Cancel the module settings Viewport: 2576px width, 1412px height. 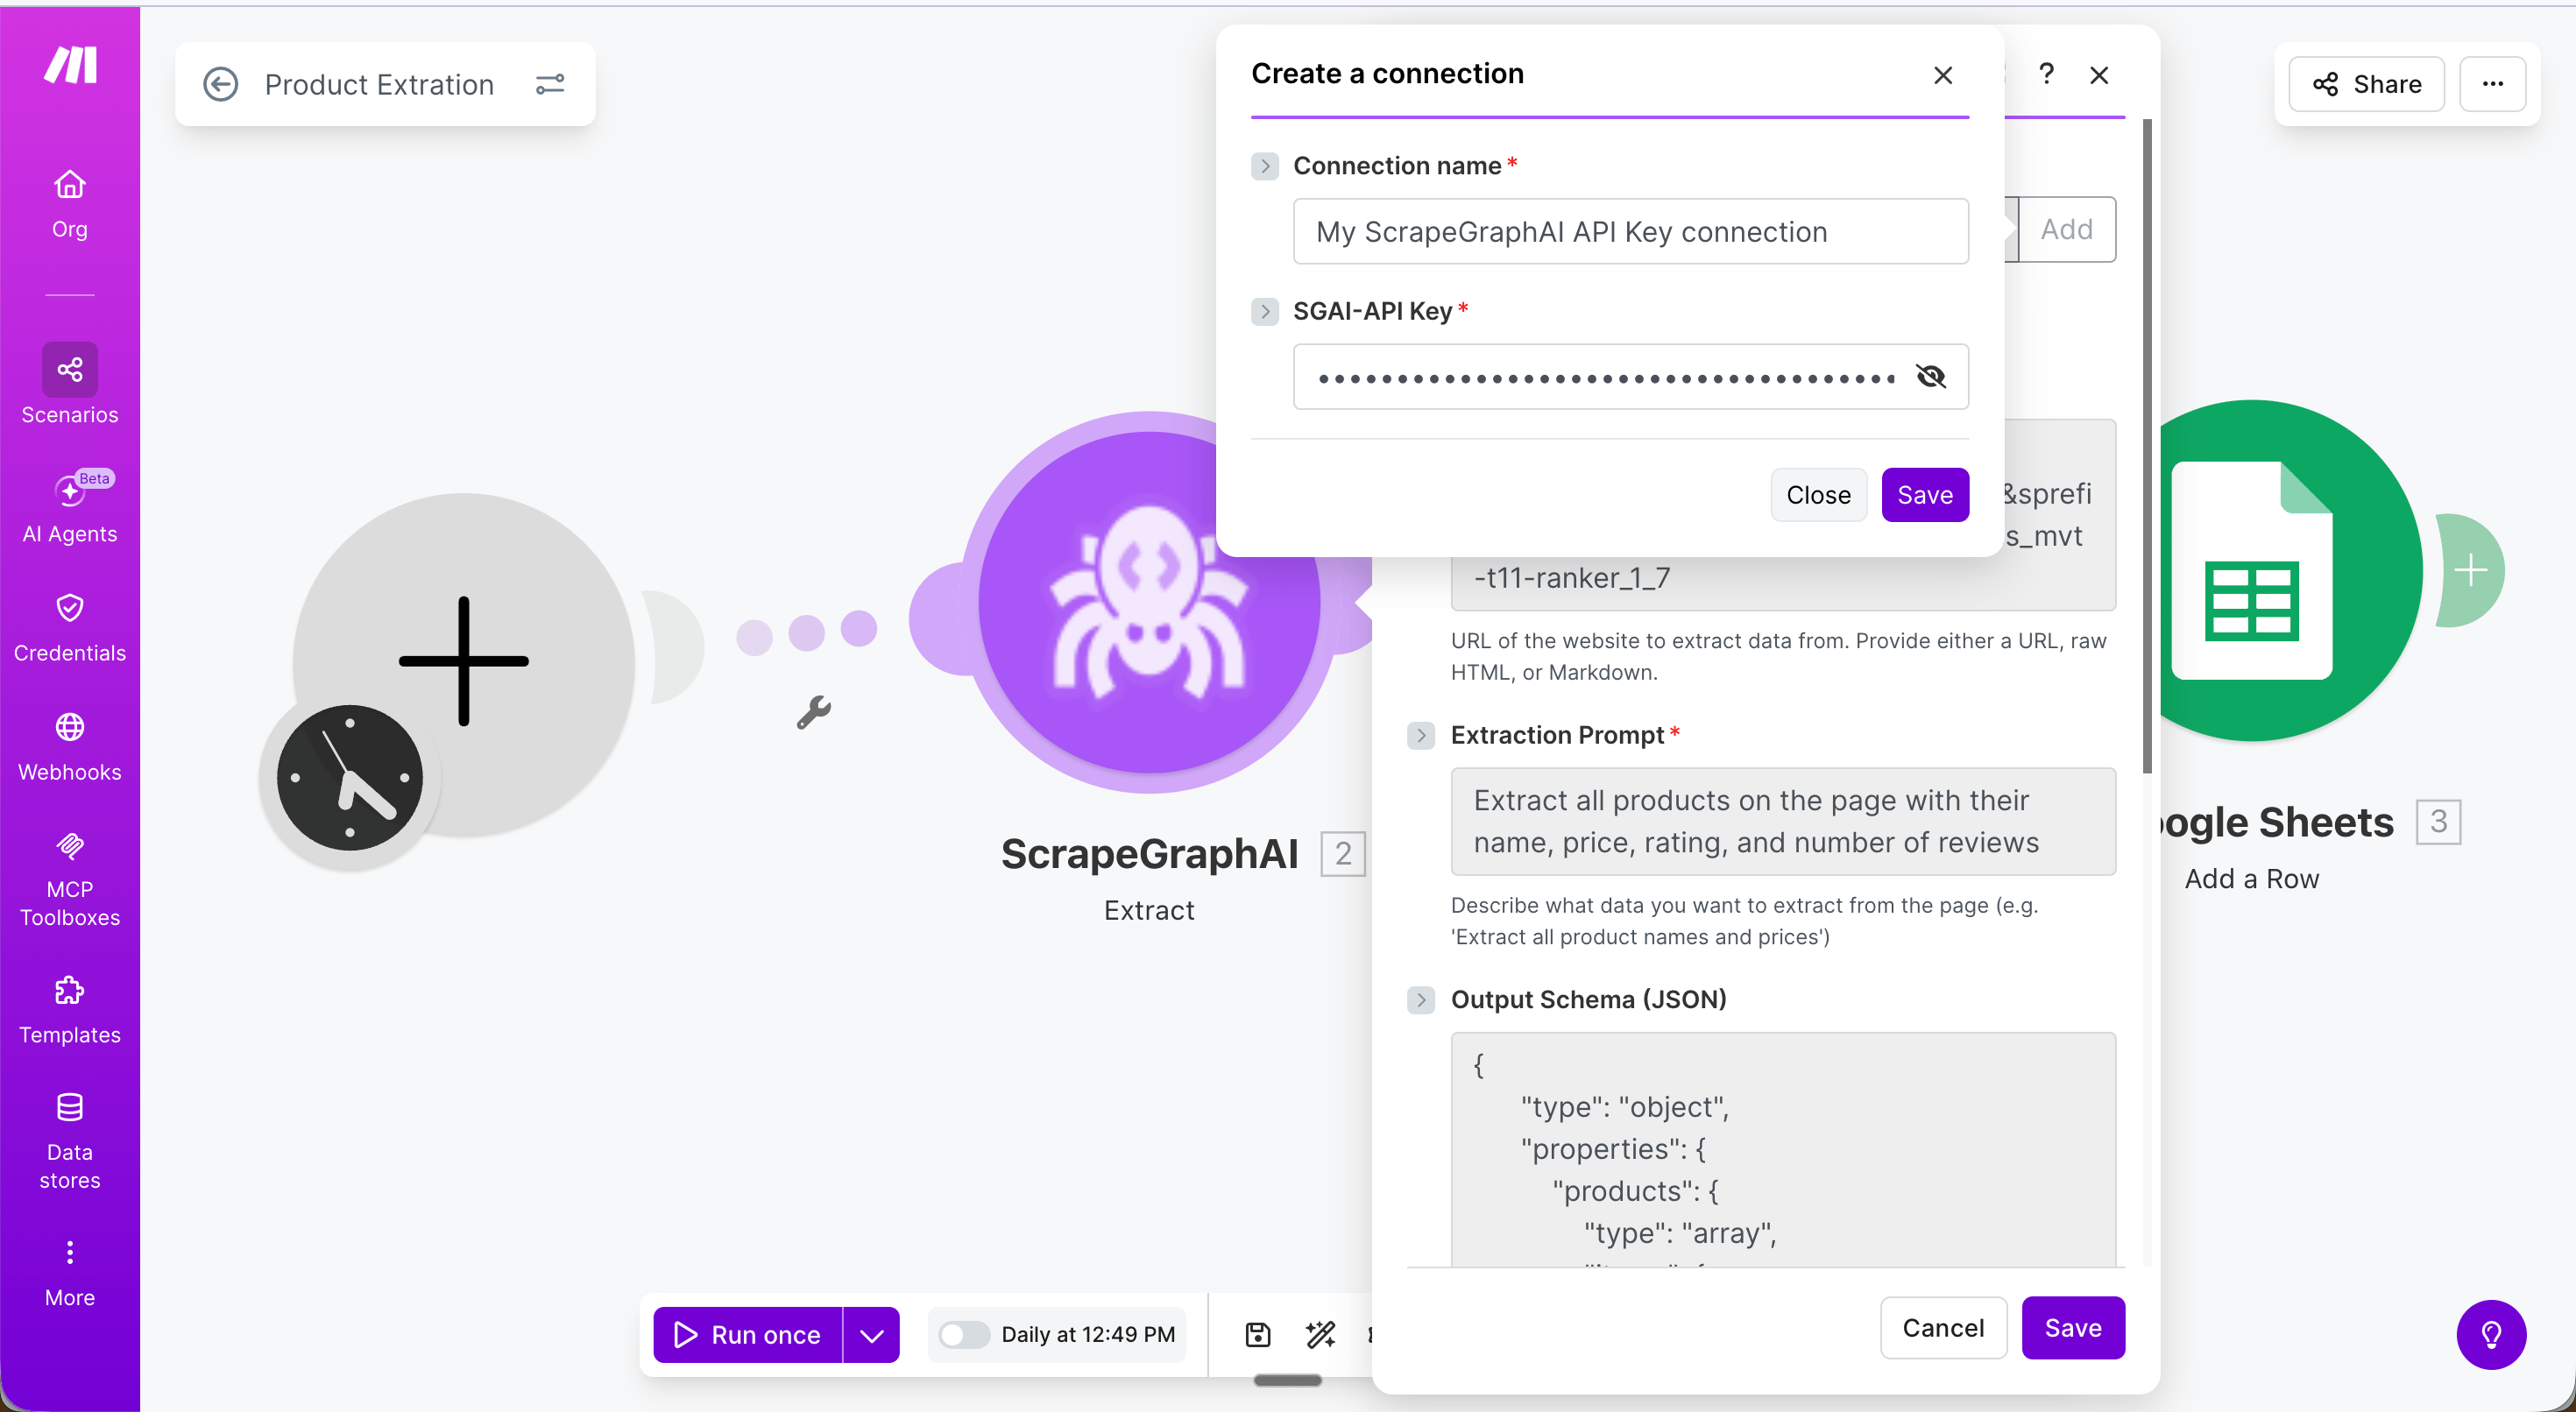click(1943, 1328)
